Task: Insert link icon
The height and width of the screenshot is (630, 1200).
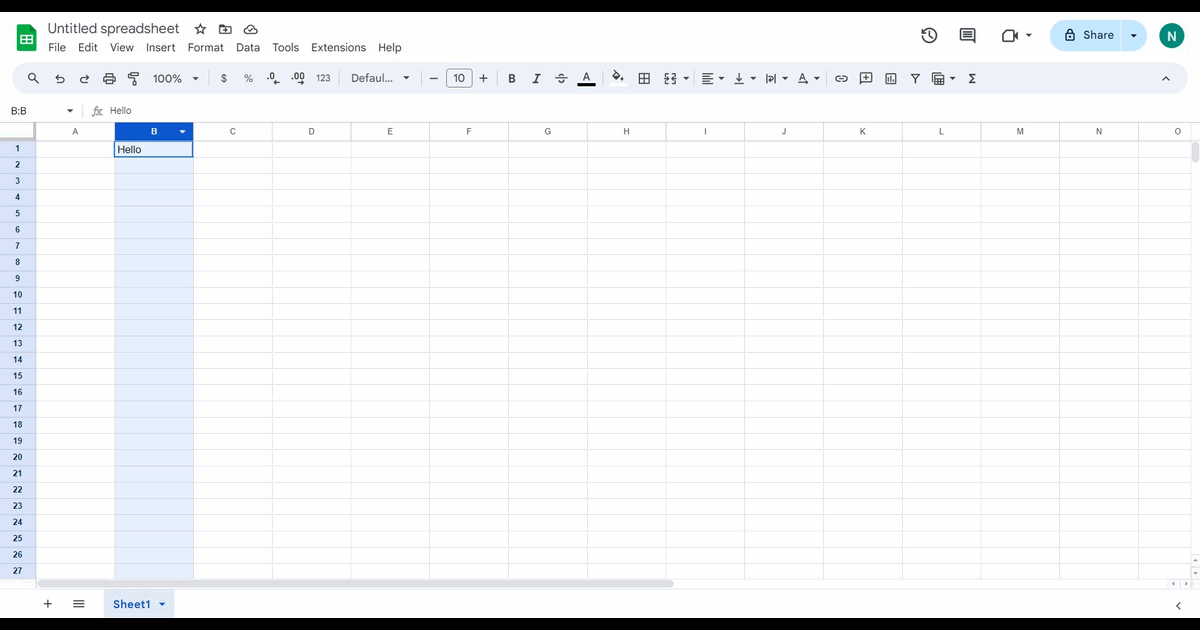Action: [x=842, y=78]
